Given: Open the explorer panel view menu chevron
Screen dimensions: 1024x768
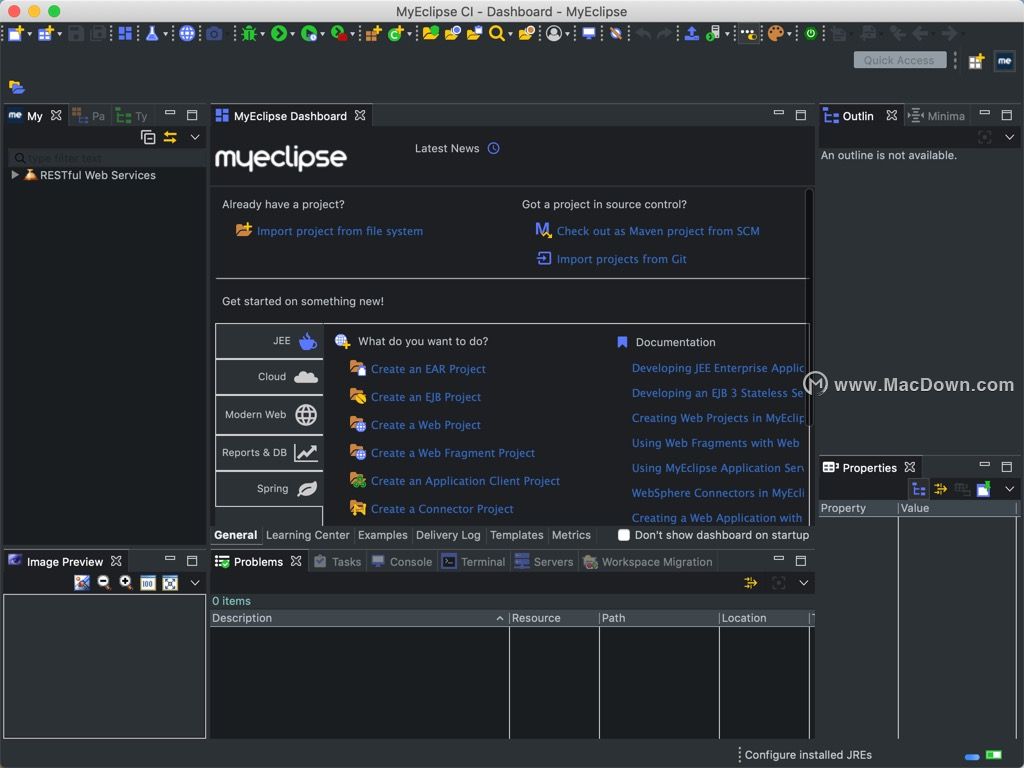Looking at the screenshot, I should [x=195, y=137].
